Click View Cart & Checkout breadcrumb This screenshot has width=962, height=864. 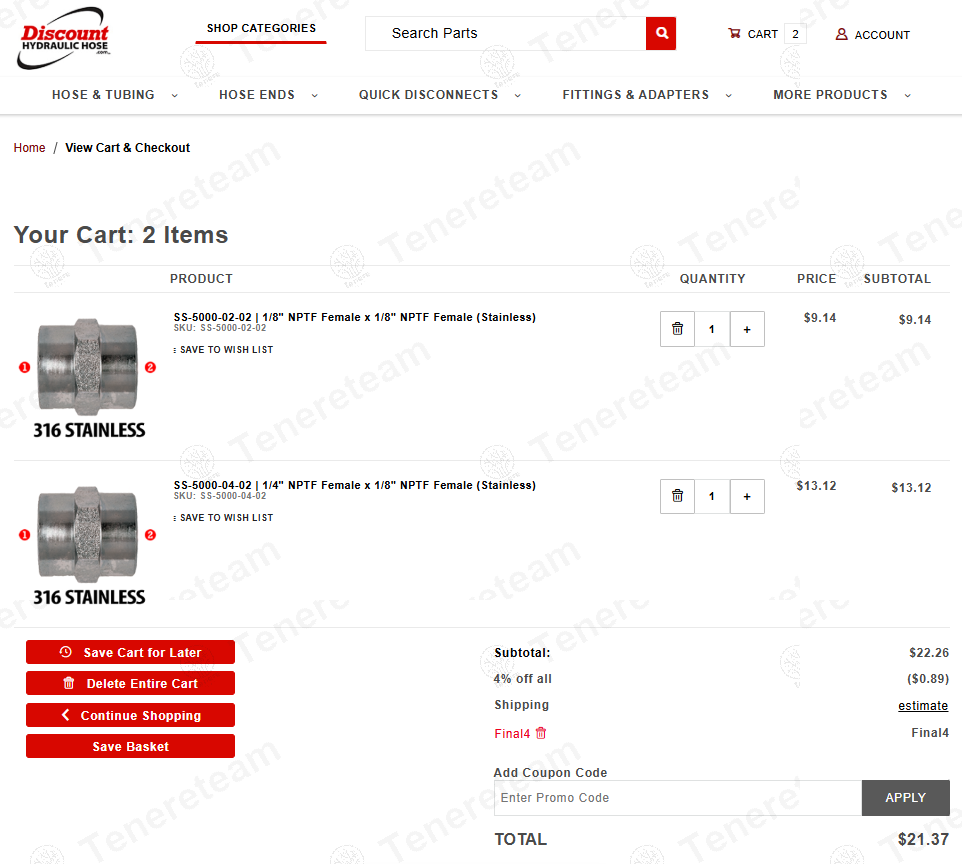tap(128, 148)
